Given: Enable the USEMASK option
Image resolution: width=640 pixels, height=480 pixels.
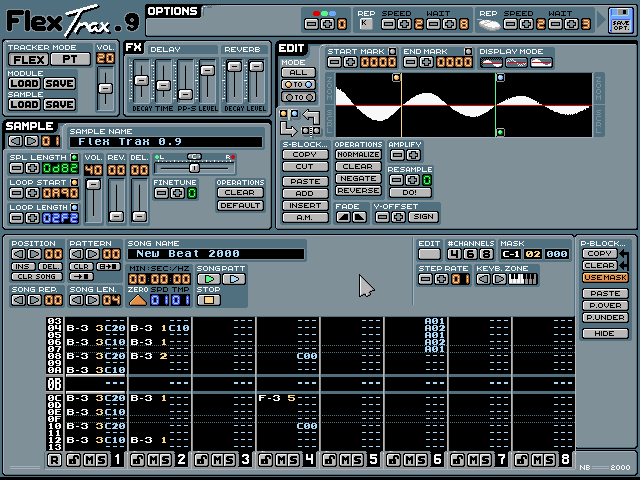Looking at the screenshot, I should (605, 278).
